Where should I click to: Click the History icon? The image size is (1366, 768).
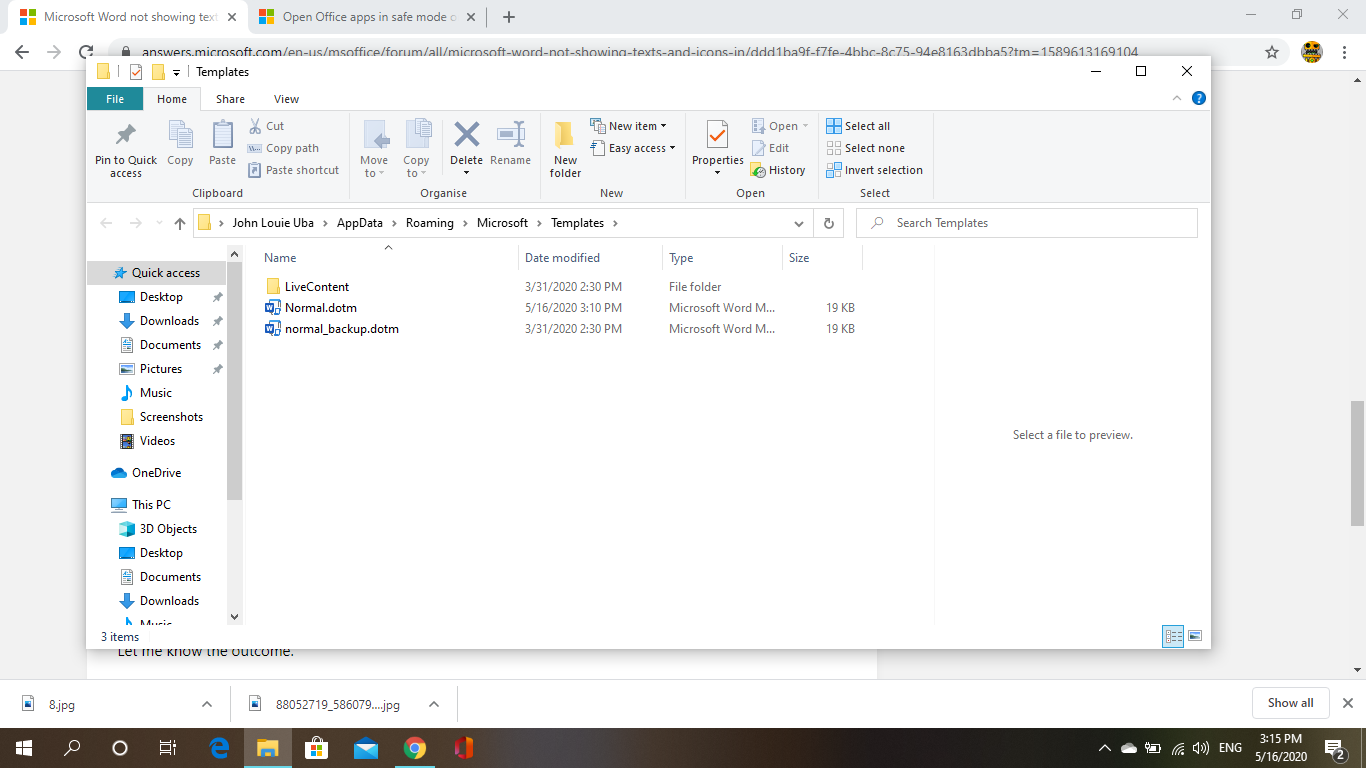(x=758, y=170)
